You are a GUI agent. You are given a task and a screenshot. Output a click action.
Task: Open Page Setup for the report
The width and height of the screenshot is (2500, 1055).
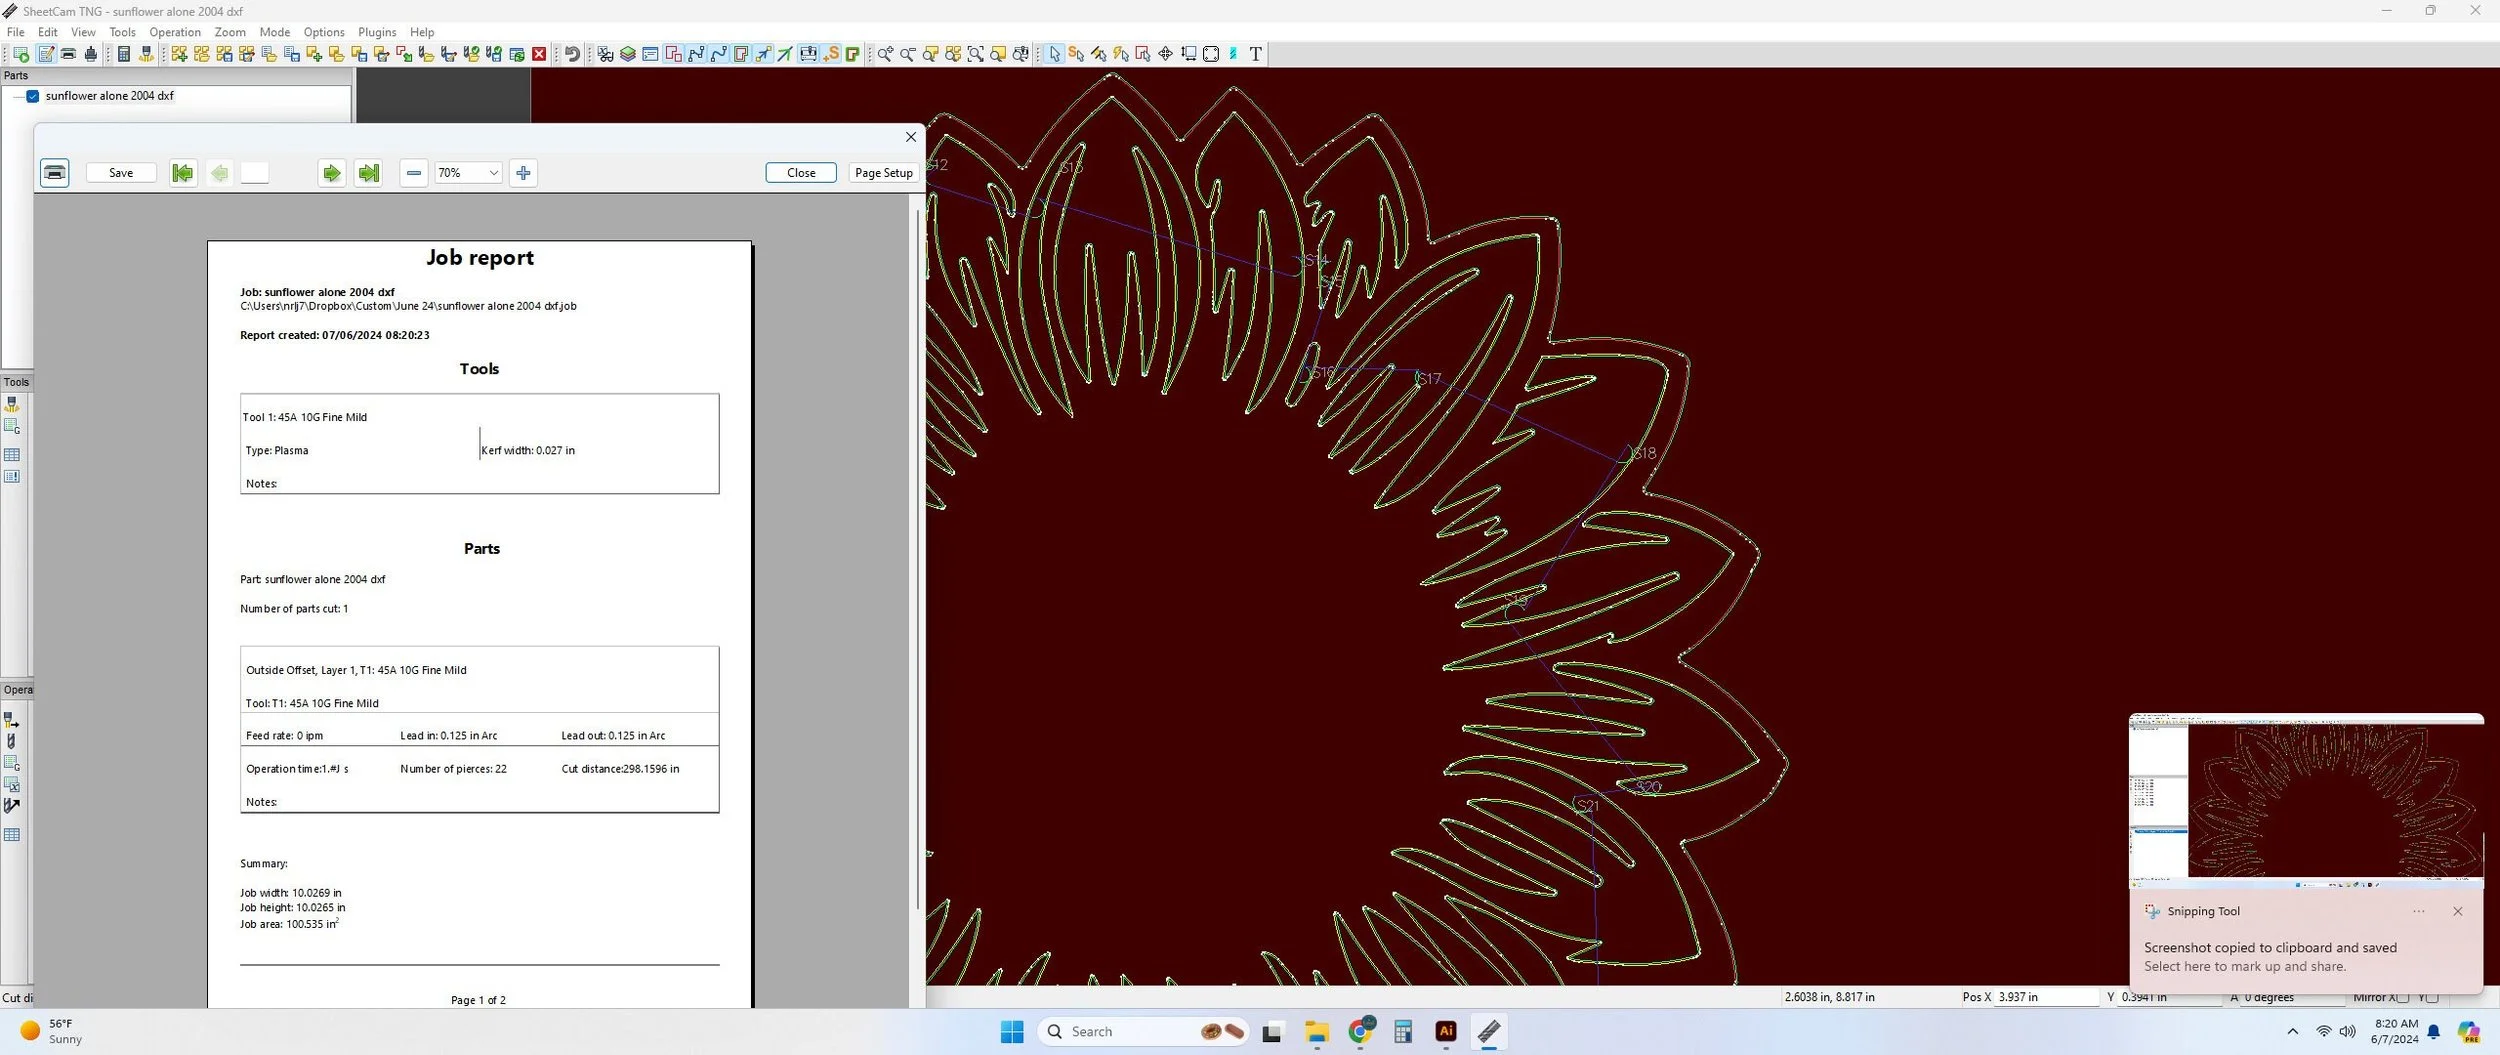[x=884, y=173]
